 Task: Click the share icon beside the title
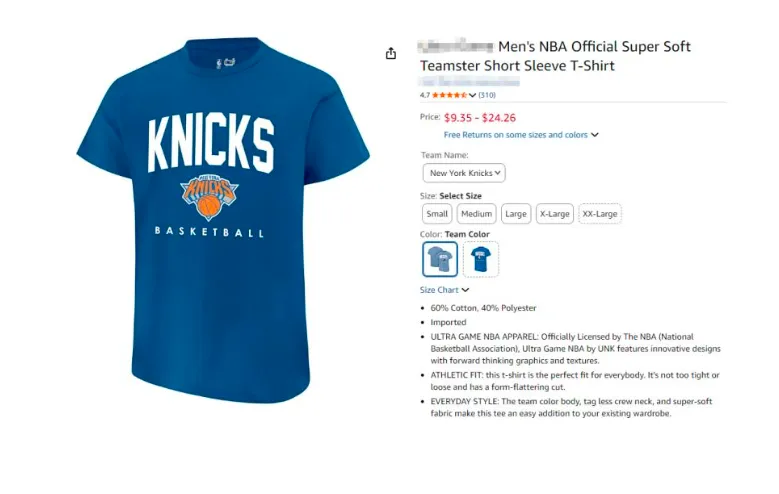coord(391,53)
